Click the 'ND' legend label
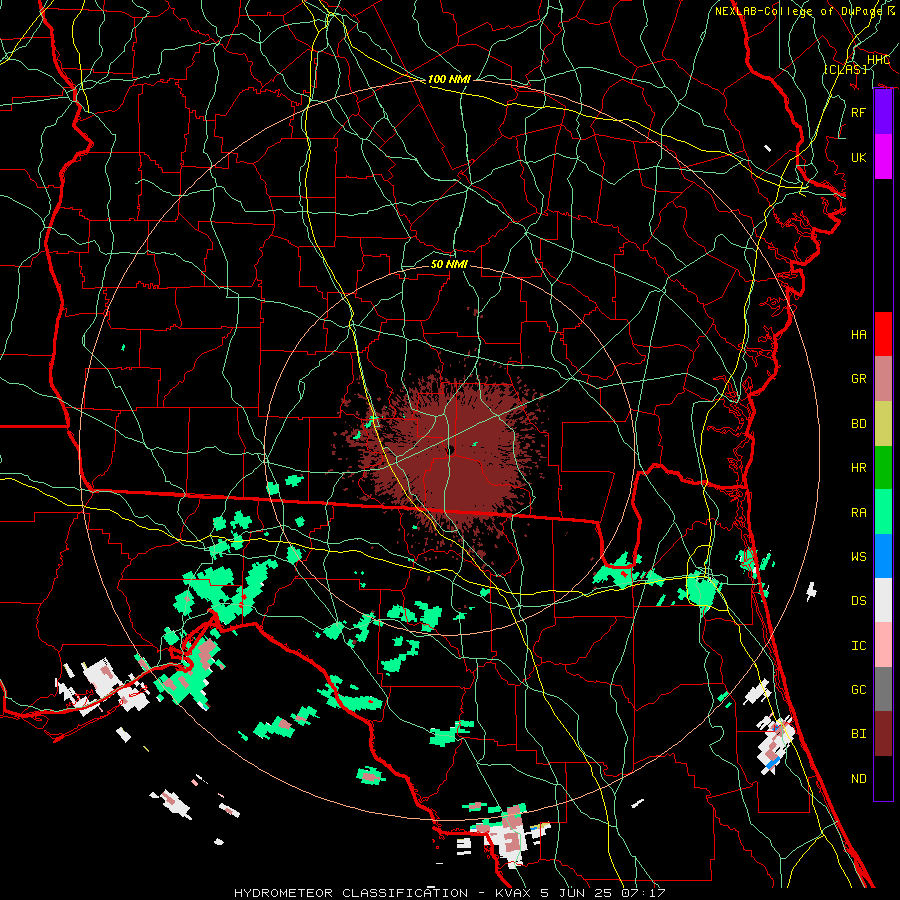Screen dimensions: 900x900 [x=859, y=779]
